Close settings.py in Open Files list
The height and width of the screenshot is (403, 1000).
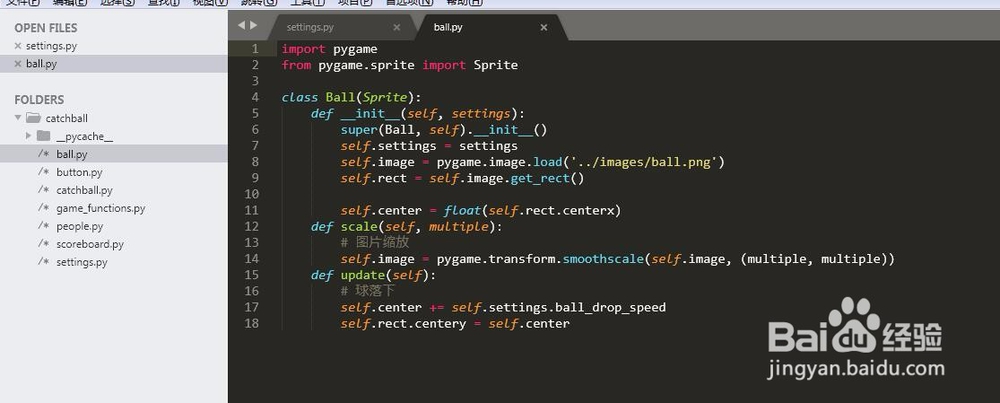pos(18,46)
